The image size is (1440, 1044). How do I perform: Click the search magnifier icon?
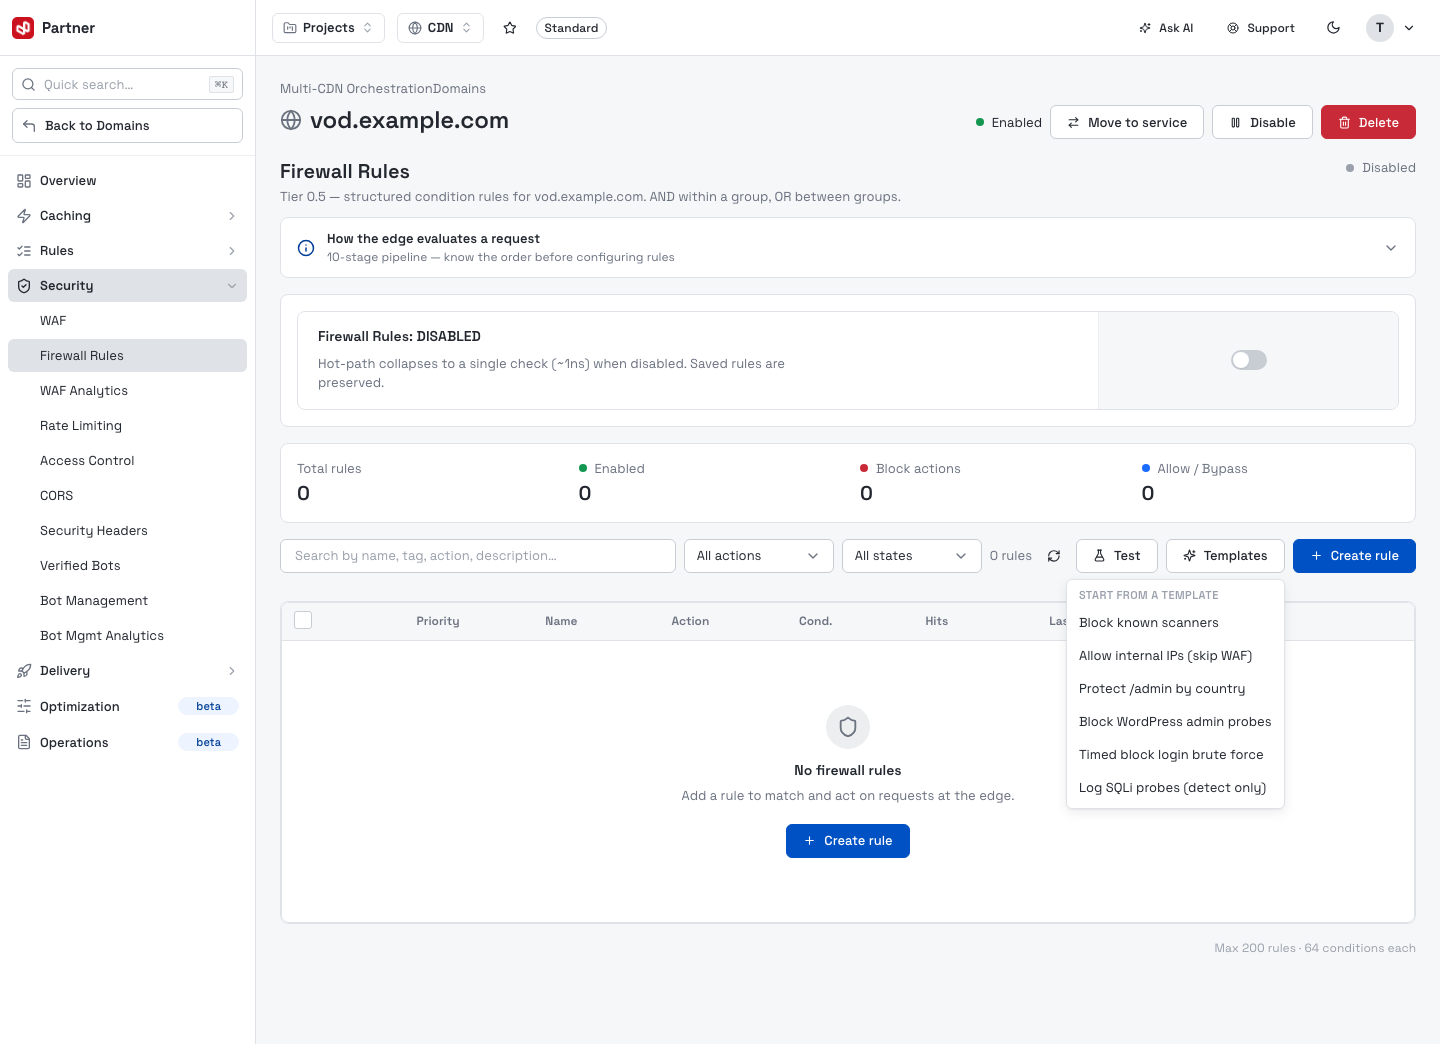pyautogui.click(x=29, y=85)
